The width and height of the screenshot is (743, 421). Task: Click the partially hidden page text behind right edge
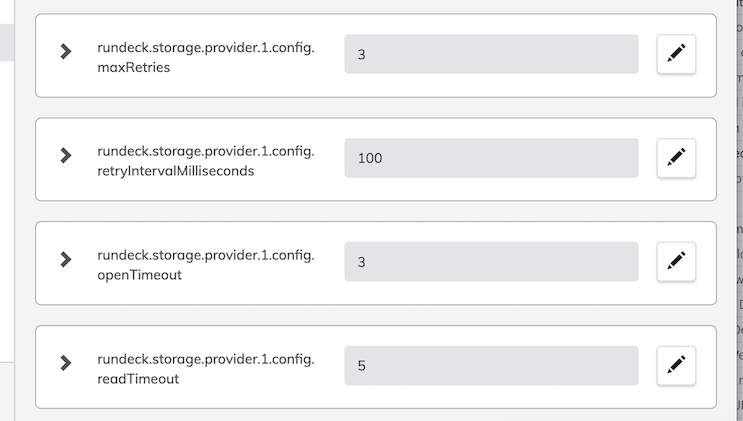tap(739, 210)
